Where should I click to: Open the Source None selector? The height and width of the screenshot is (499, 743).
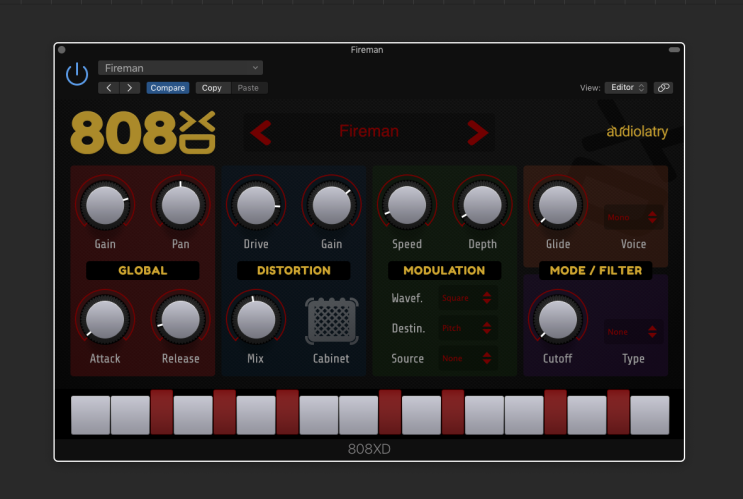(x=468, y=358)
